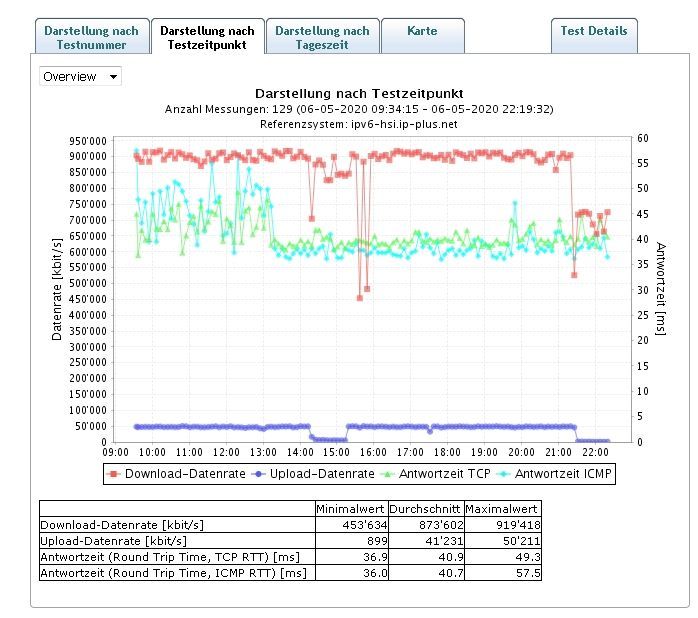This screenshot has width=698, height=618.
Task: Click Download-Datenrate legend entry
Action: 176,474
